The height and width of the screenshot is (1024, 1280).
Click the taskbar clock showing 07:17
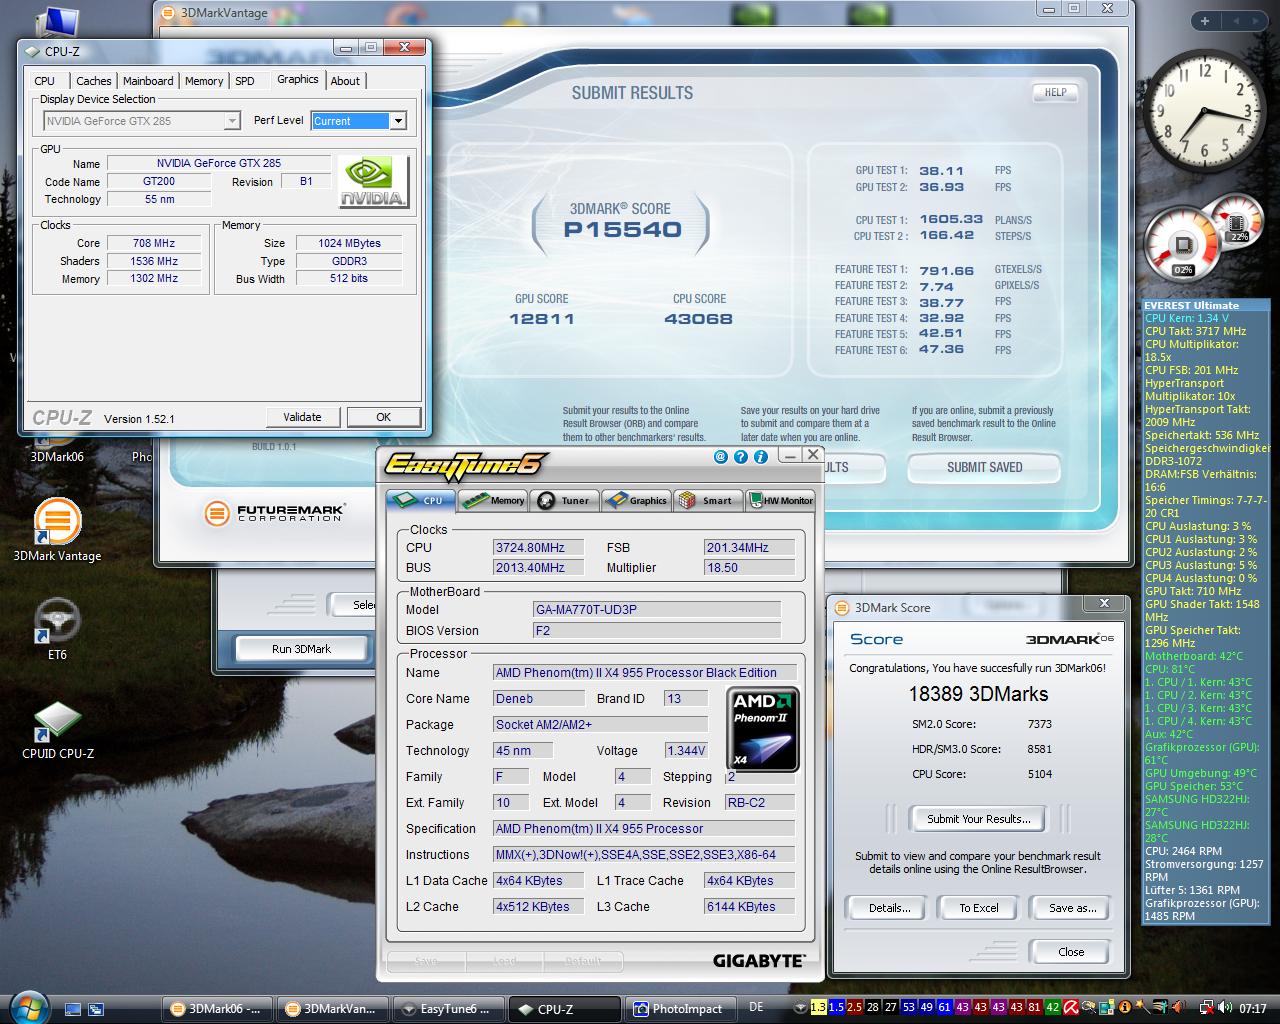[1252, 1008]
